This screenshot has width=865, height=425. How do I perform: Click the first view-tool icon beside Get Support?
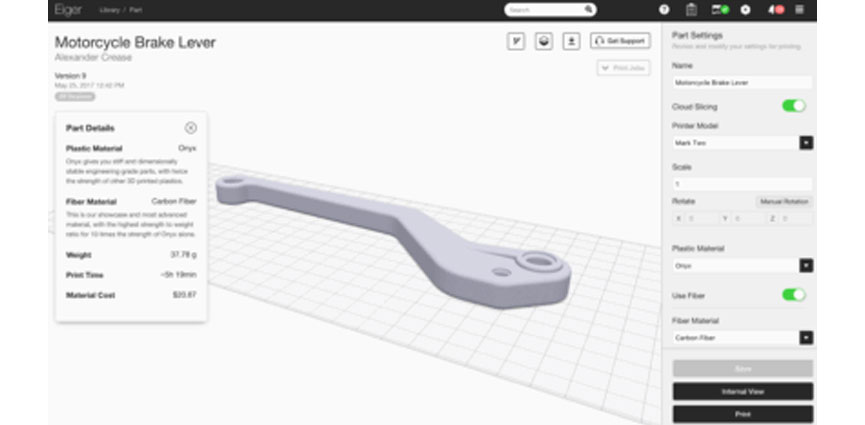point(516,41)
